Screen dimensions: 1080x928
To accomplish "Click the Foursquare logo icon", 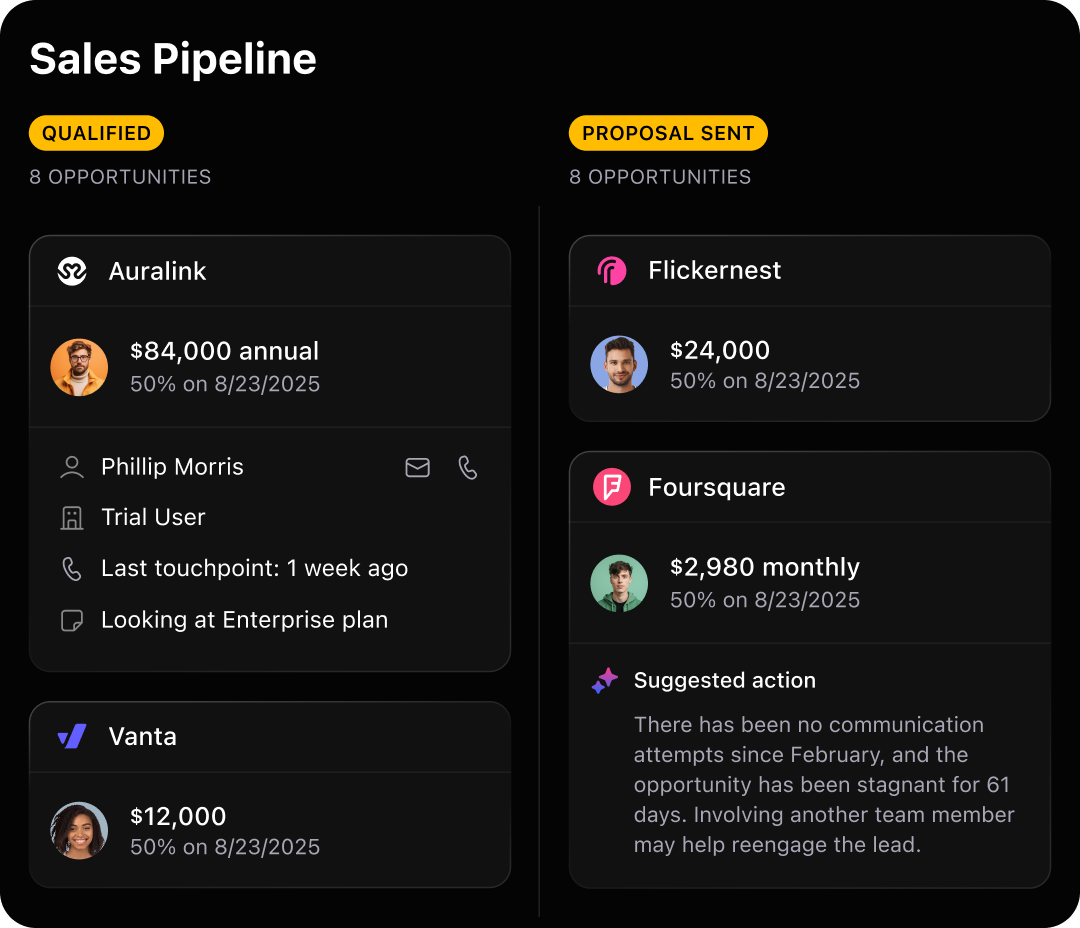I will pyautogui.click(x=612, y=487).
